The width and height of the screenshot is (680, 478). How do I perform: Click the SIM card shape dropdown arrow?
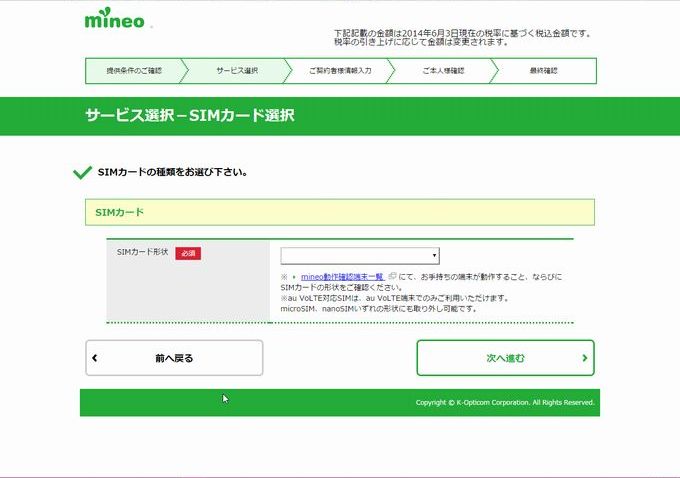(434, 256)
